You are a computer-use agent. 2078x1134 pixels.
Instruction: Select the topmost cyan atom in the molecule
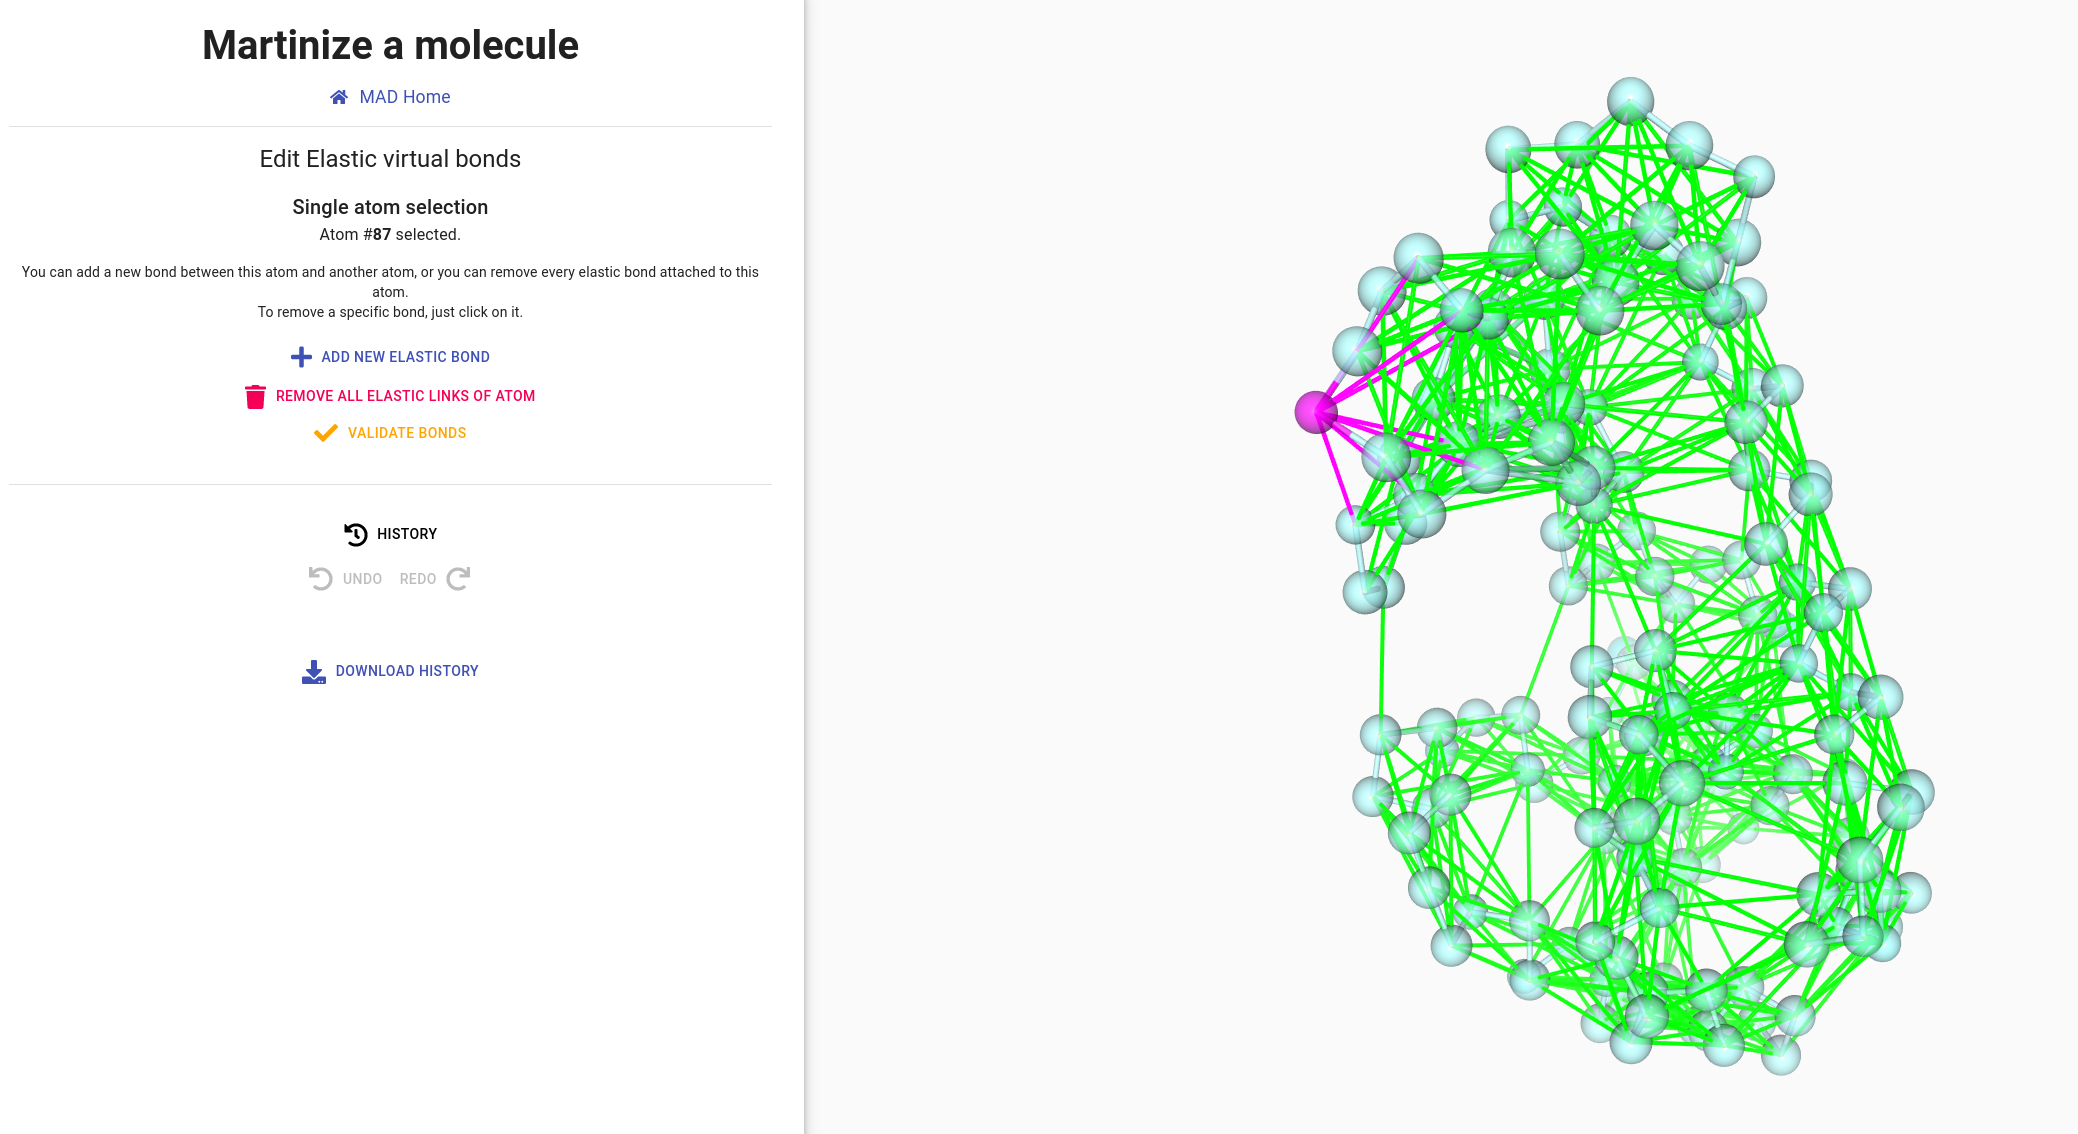click(1630, 101)
